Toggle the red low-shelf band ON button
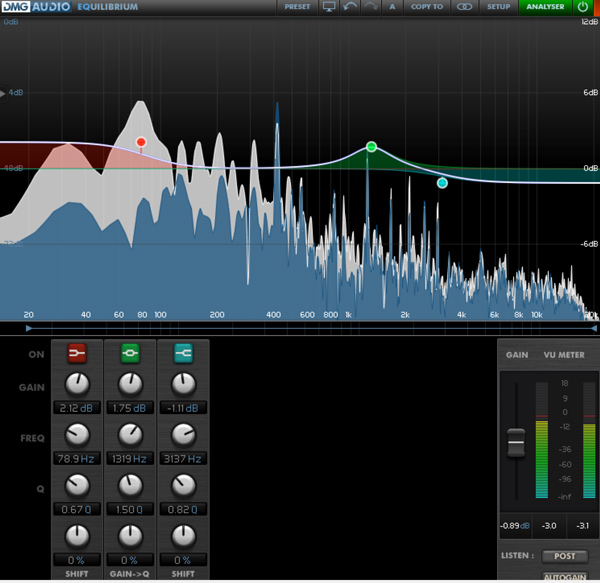Screen dimensions: 600x583 click(x=77, y=353)
